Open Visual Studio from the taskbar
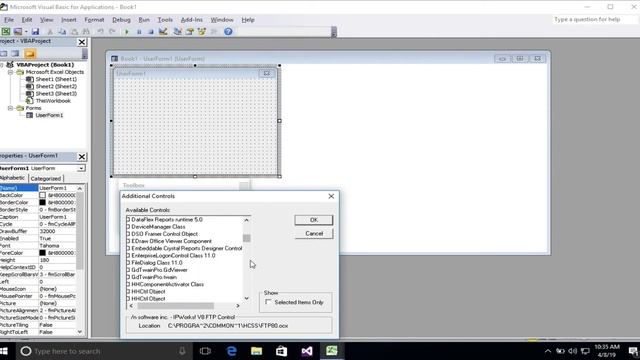 tap(307, 351)
